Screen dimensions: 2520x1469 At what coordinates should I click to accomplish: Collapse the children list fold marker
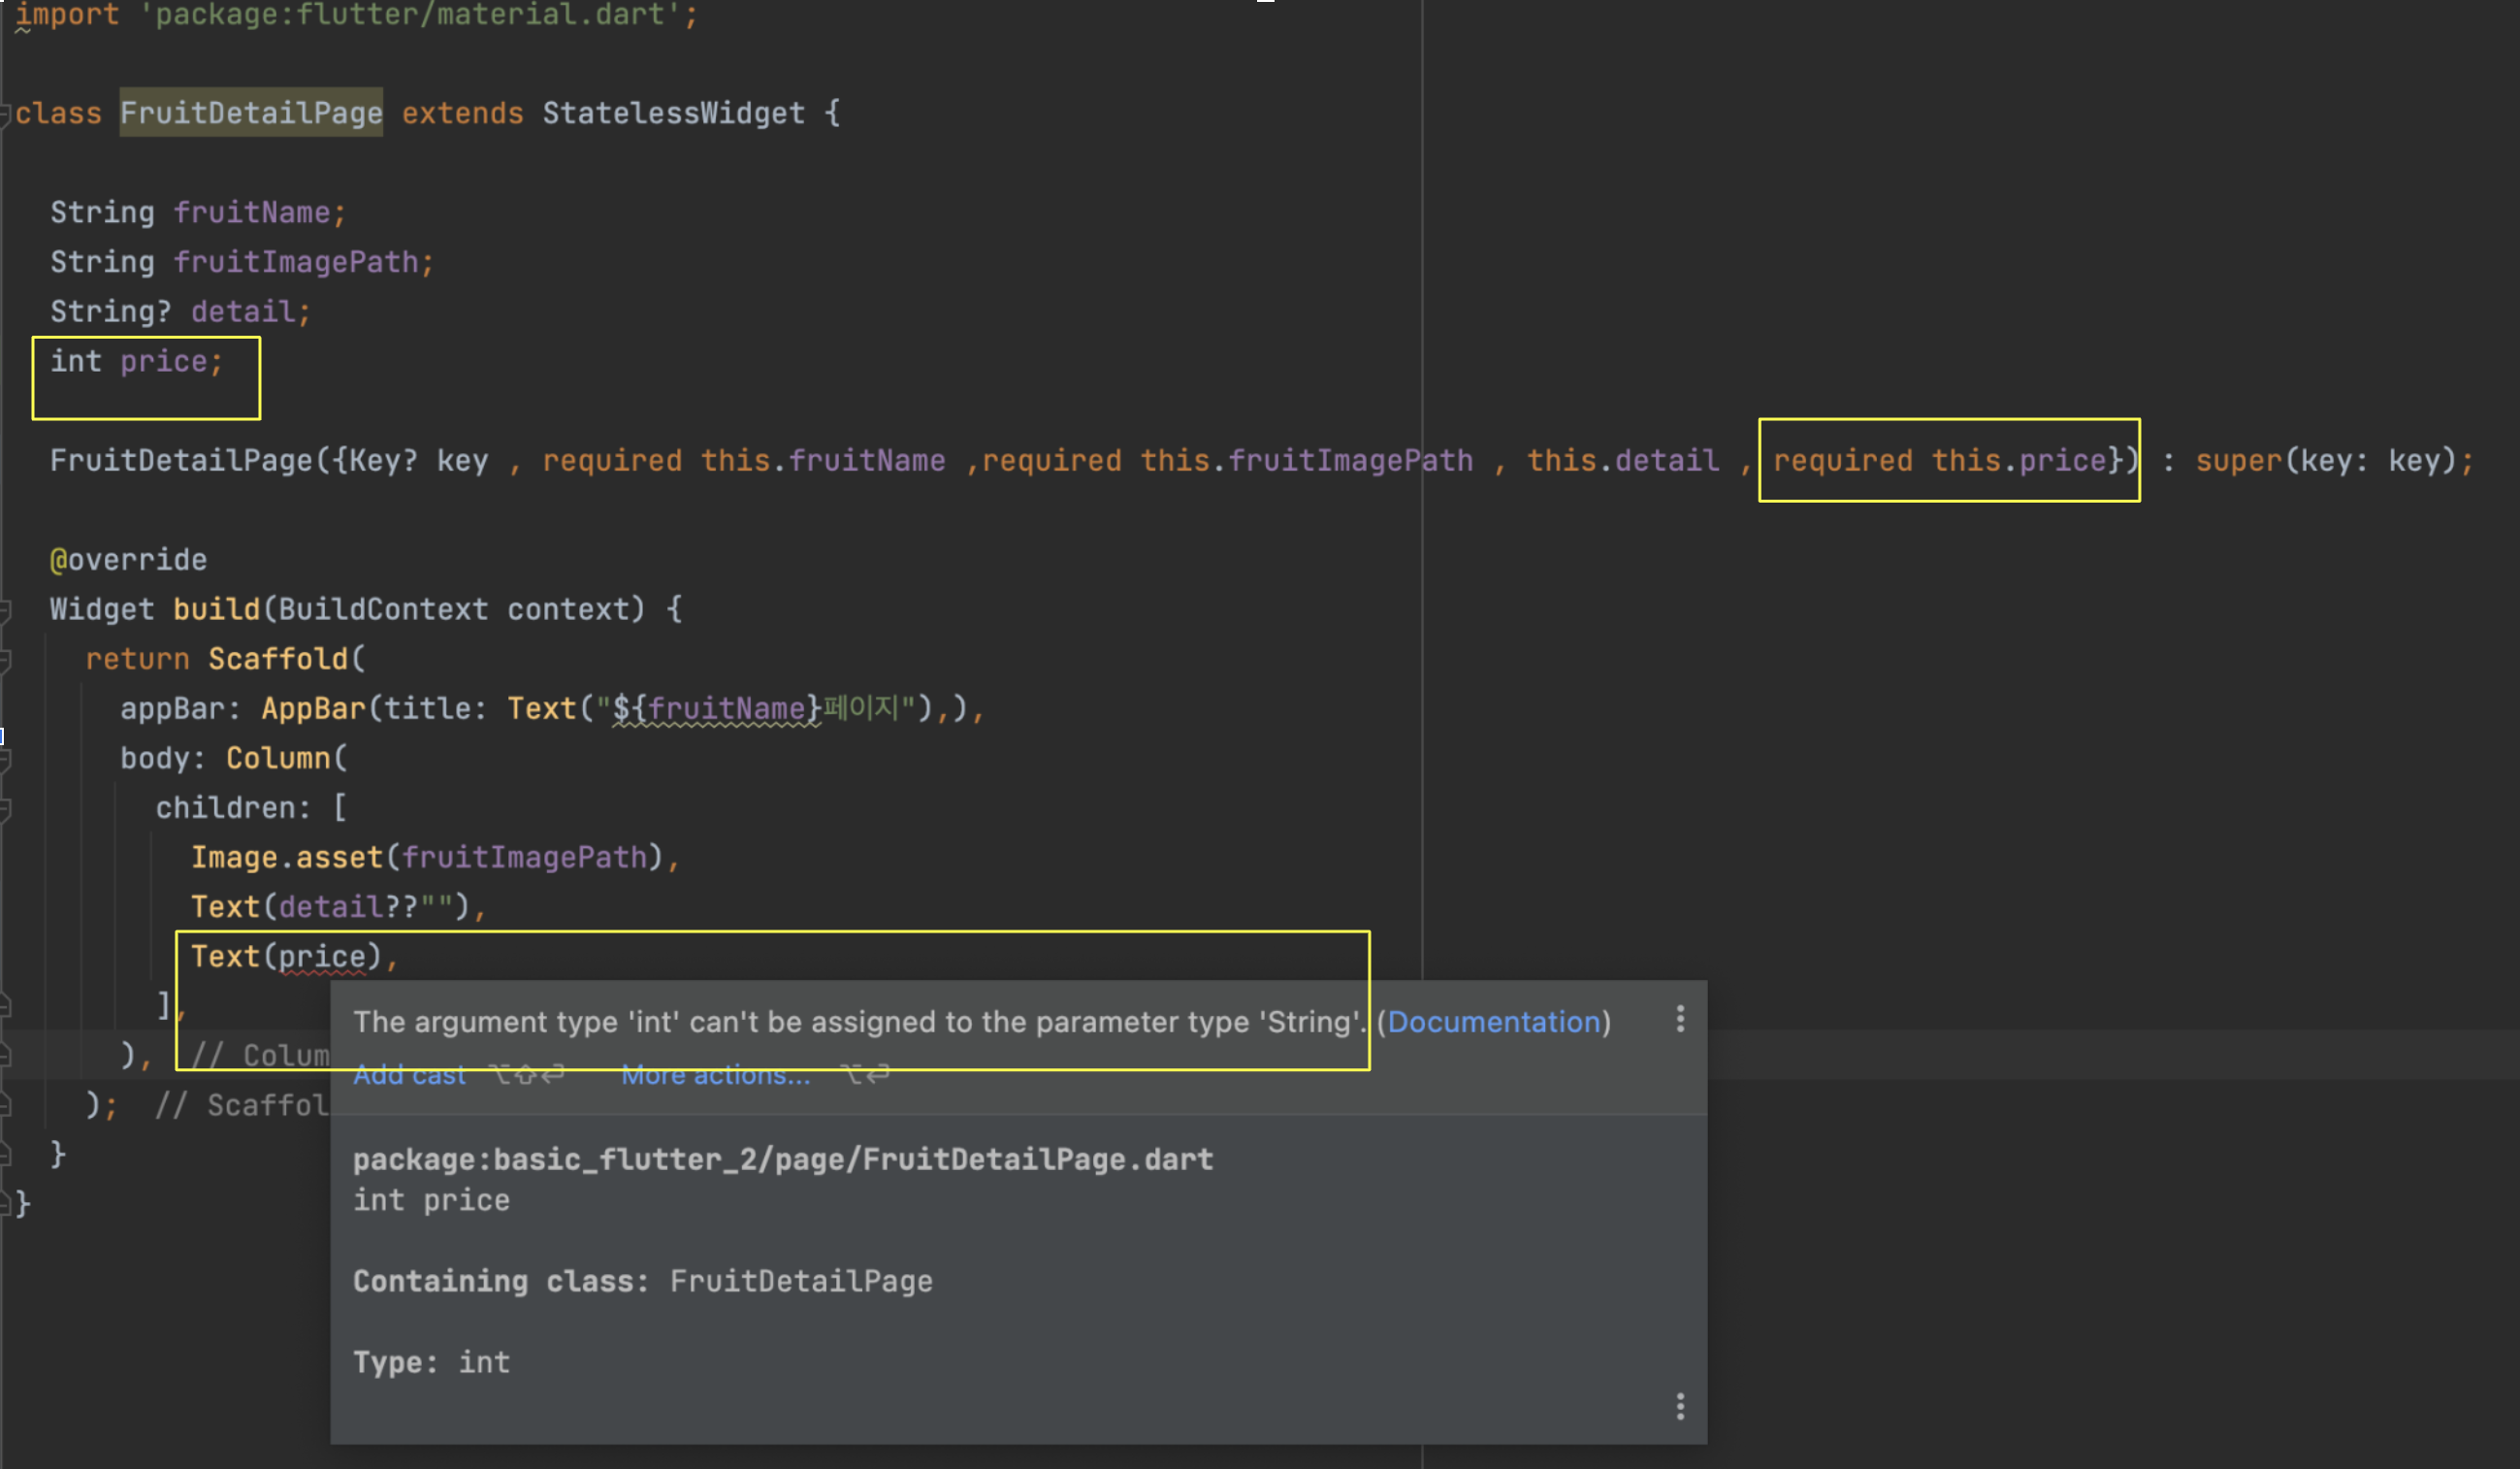tap(5, 809)
